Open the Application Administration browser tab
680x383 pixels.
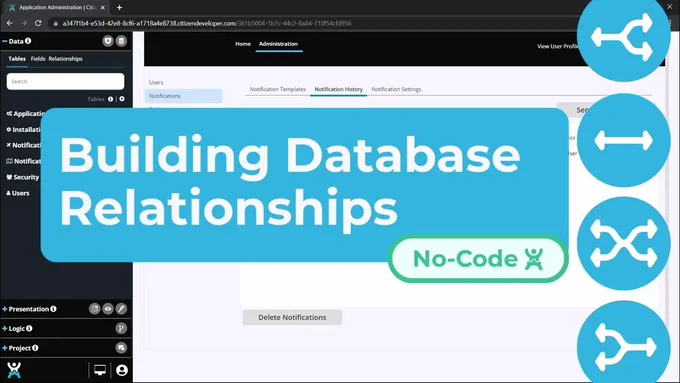[x=57, y=7]
